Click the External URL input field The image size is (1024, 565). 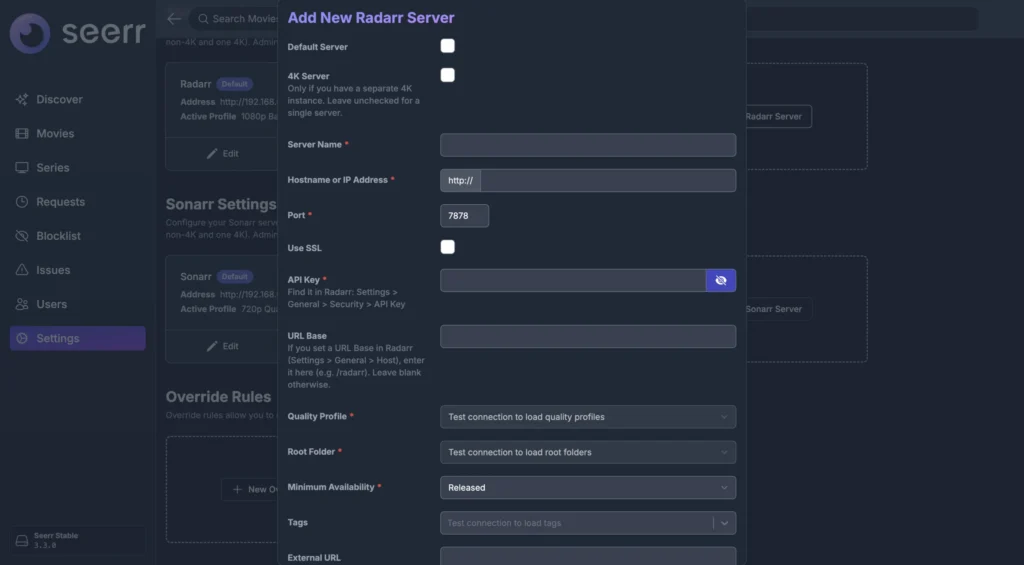click(x=588, y=556)
